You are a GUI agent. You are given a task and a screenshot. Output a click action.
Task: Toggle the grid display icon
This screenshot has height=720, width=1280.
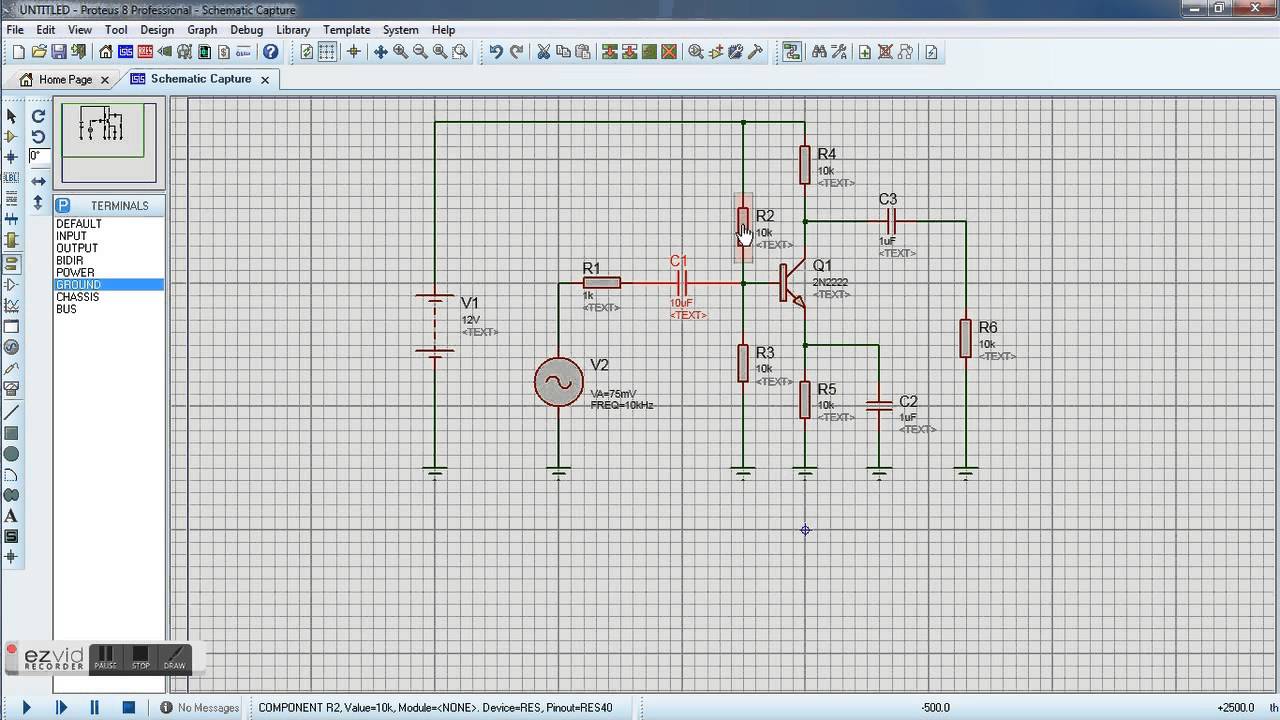(327, 52)
